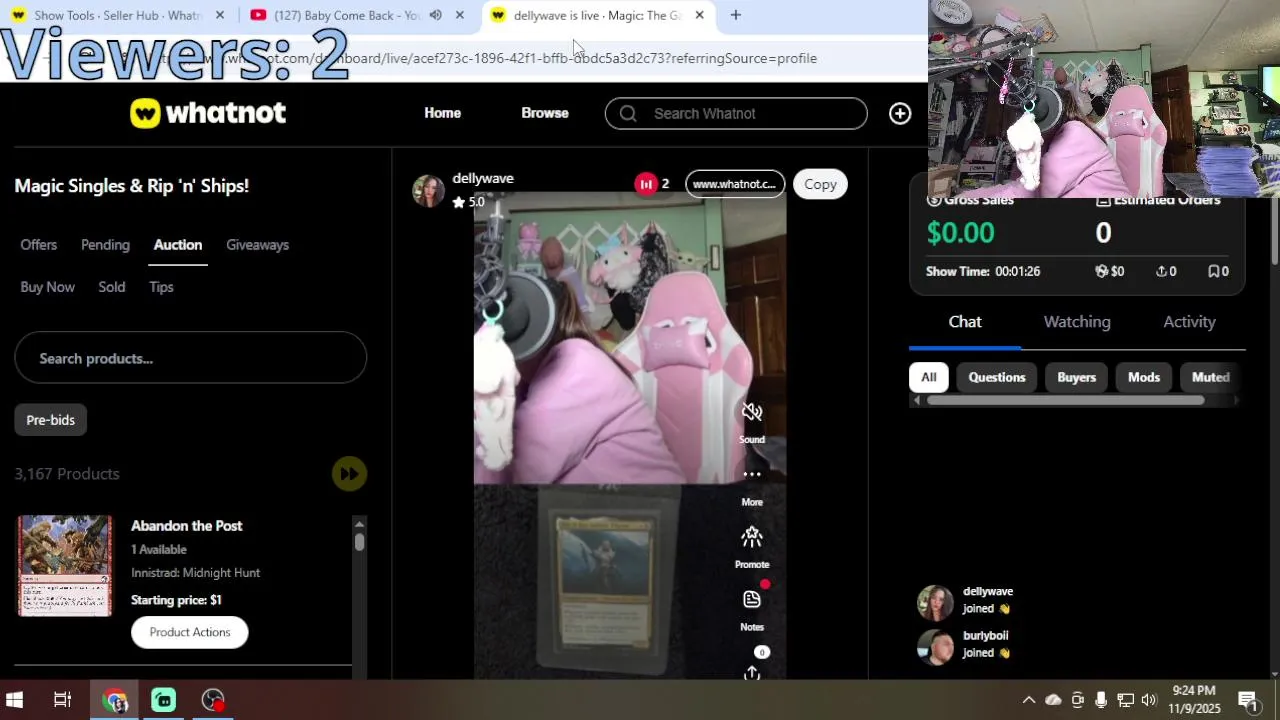Select the Questions chat filter
The image size is (1280, 720).
pyautogui.click(x=997, y=377)
